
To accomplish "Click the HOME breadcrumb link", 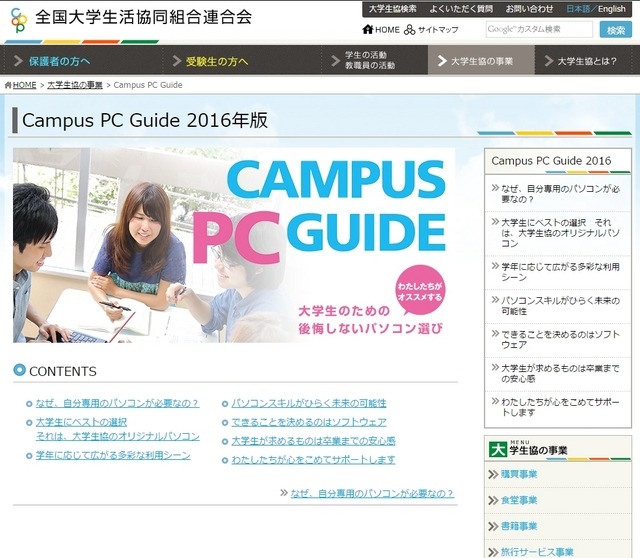I will click(x=24, y=85).
